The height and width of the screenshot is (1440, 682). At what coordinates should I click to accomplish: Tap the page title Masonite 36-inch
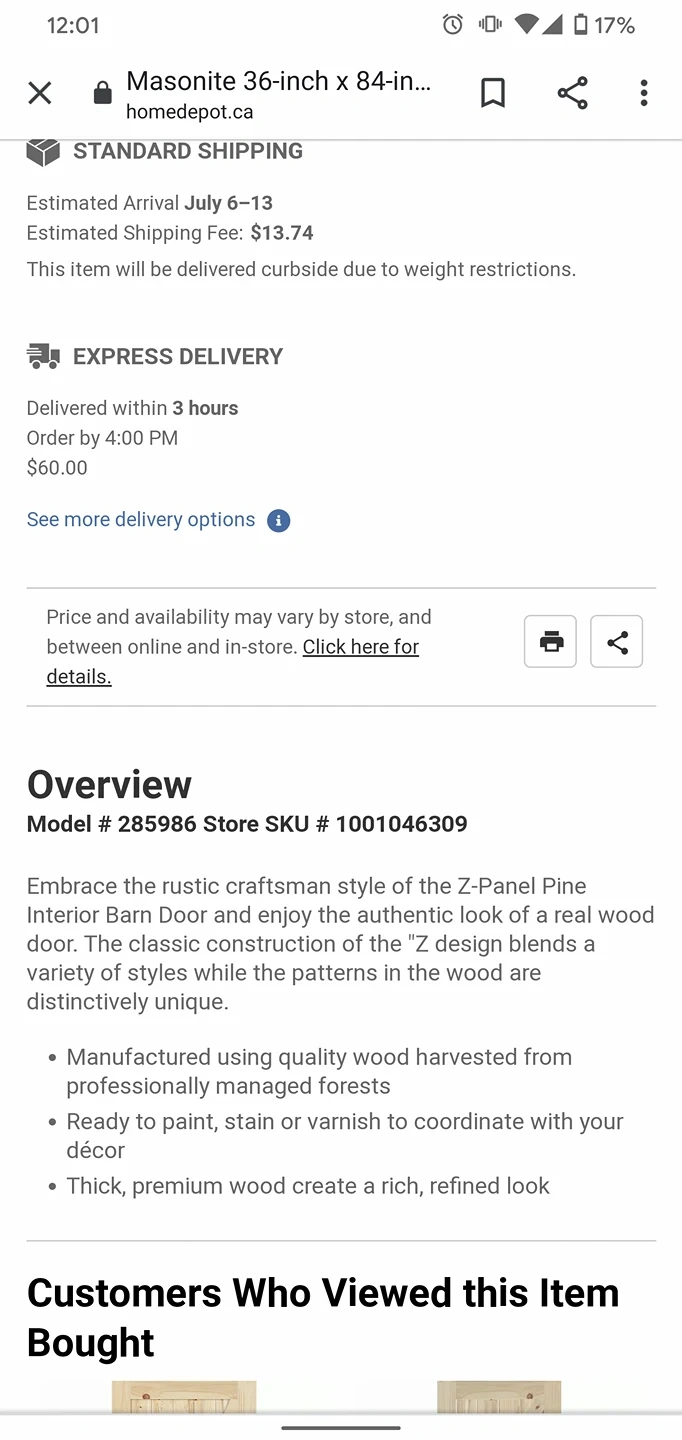[278, 81]
